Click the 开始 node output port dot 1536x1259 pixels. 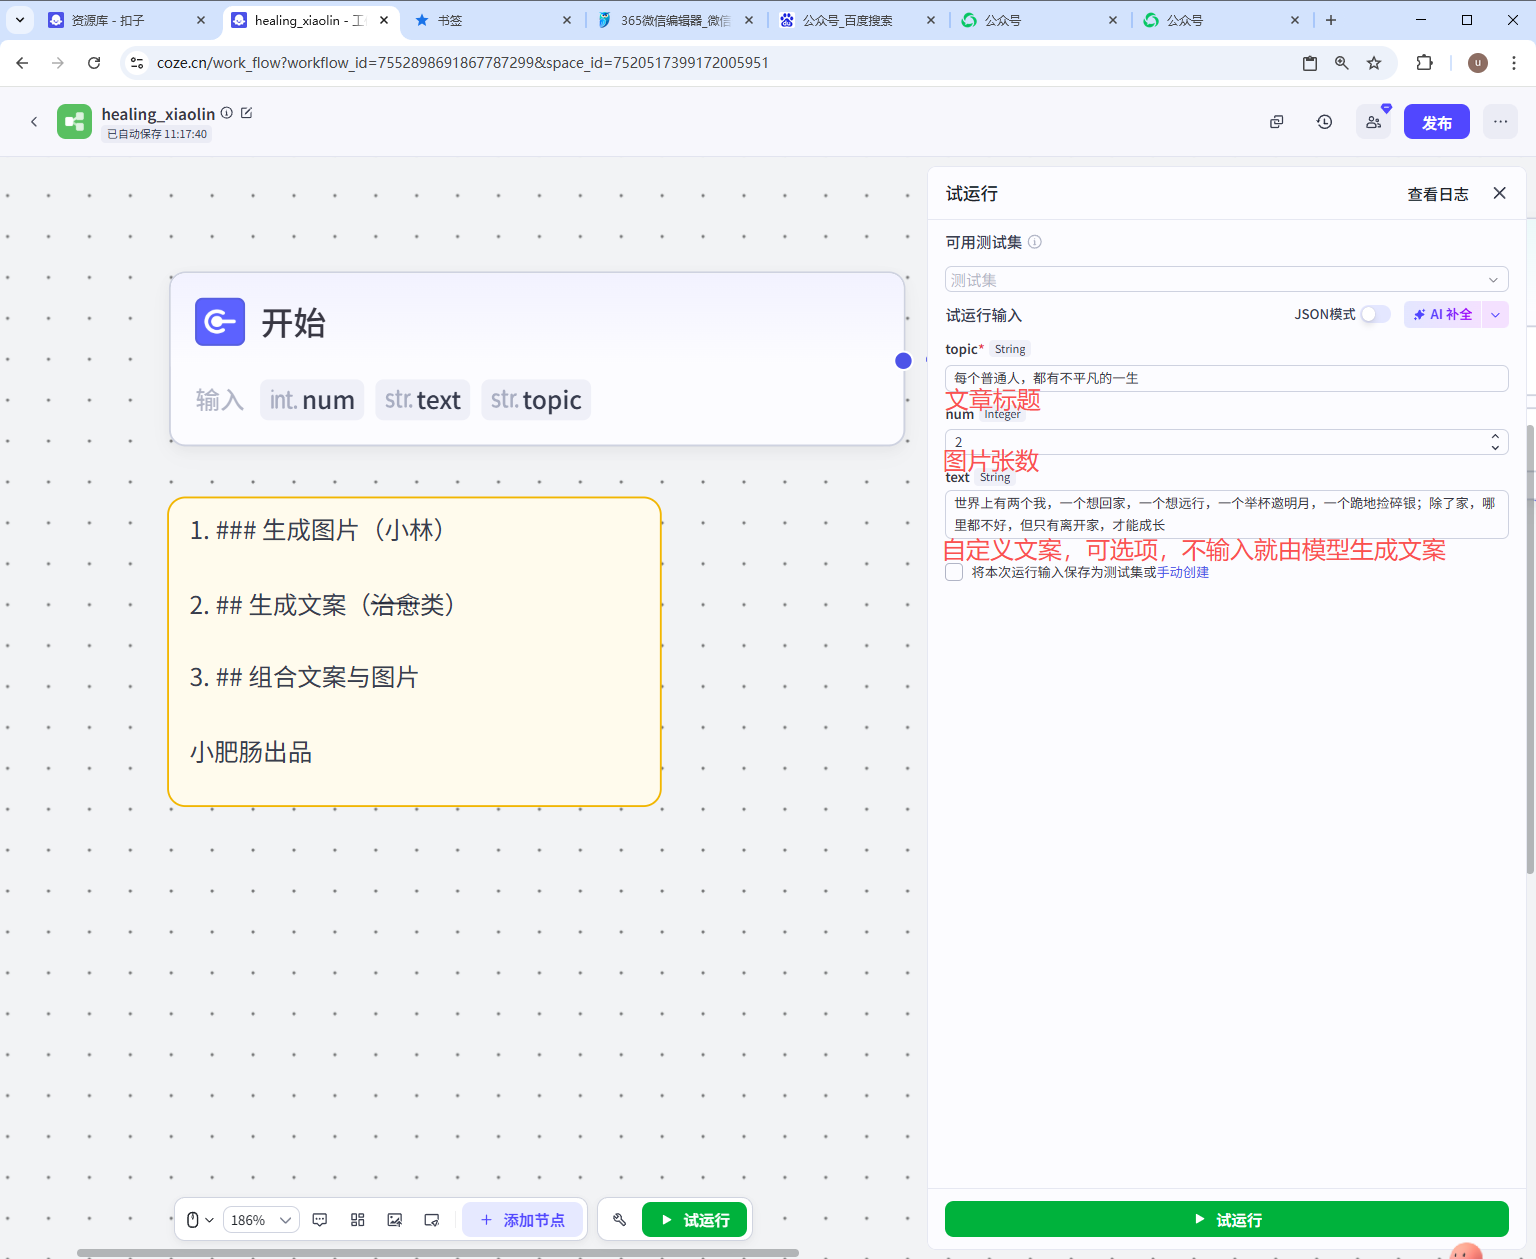point(903,361)
